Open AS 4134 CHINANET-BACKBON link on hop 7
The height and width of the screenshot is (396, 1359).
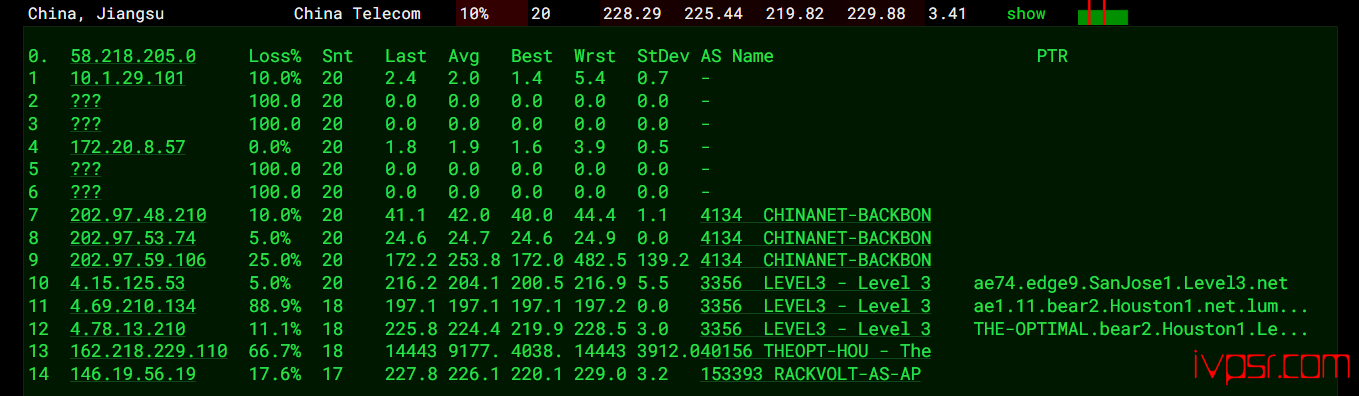coord(816,215)
